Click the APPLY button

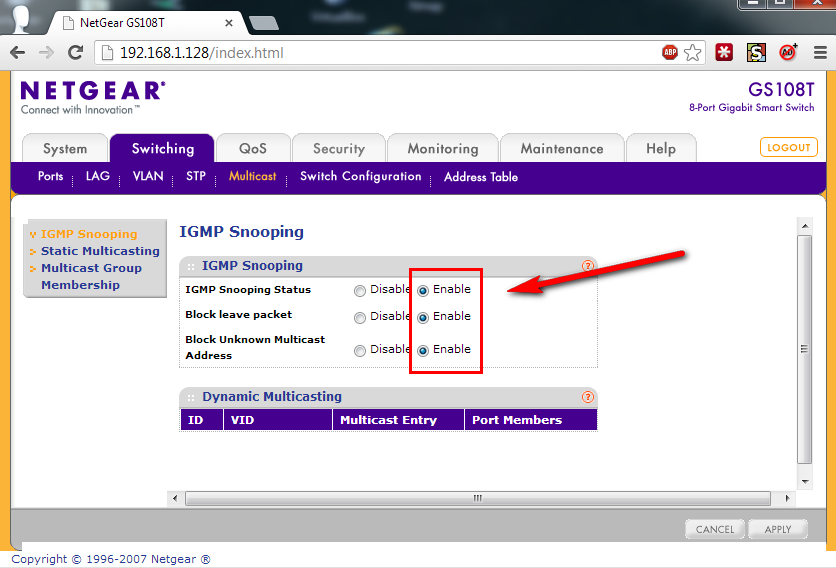click(x=777, y=529)
